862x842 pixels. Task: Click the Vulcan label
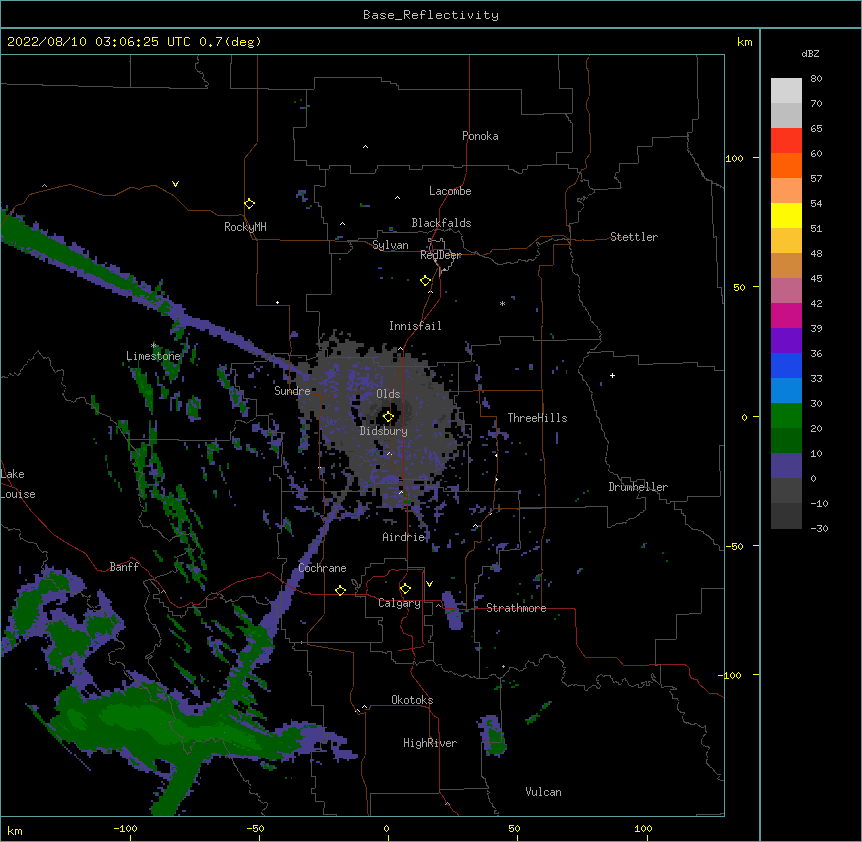point(543,792)
